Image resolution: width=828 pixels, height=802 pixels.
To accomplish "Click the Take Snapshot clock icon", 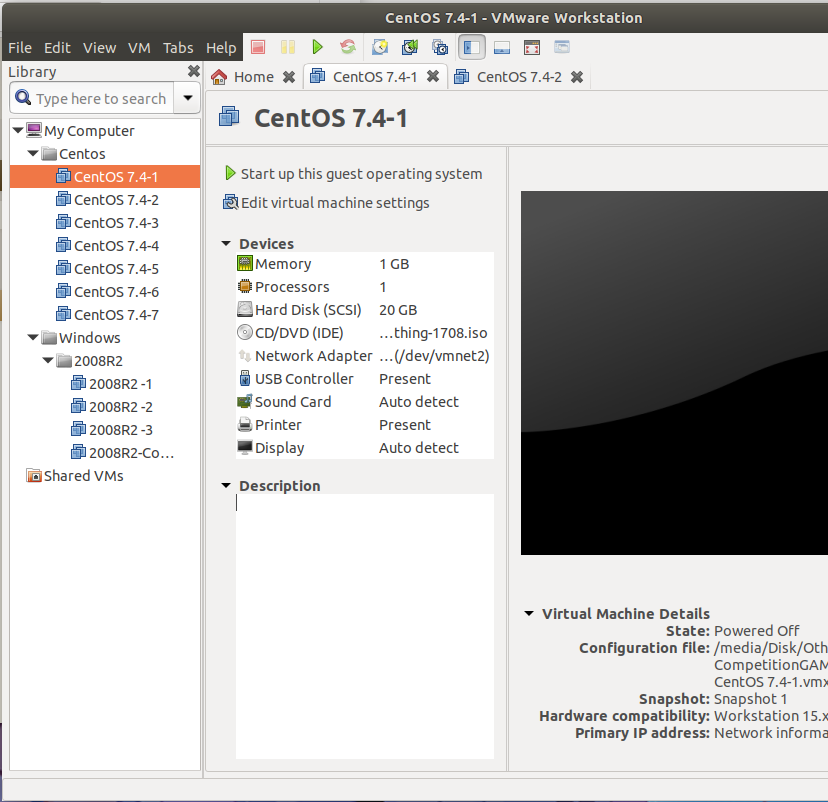I will (380, 48).
